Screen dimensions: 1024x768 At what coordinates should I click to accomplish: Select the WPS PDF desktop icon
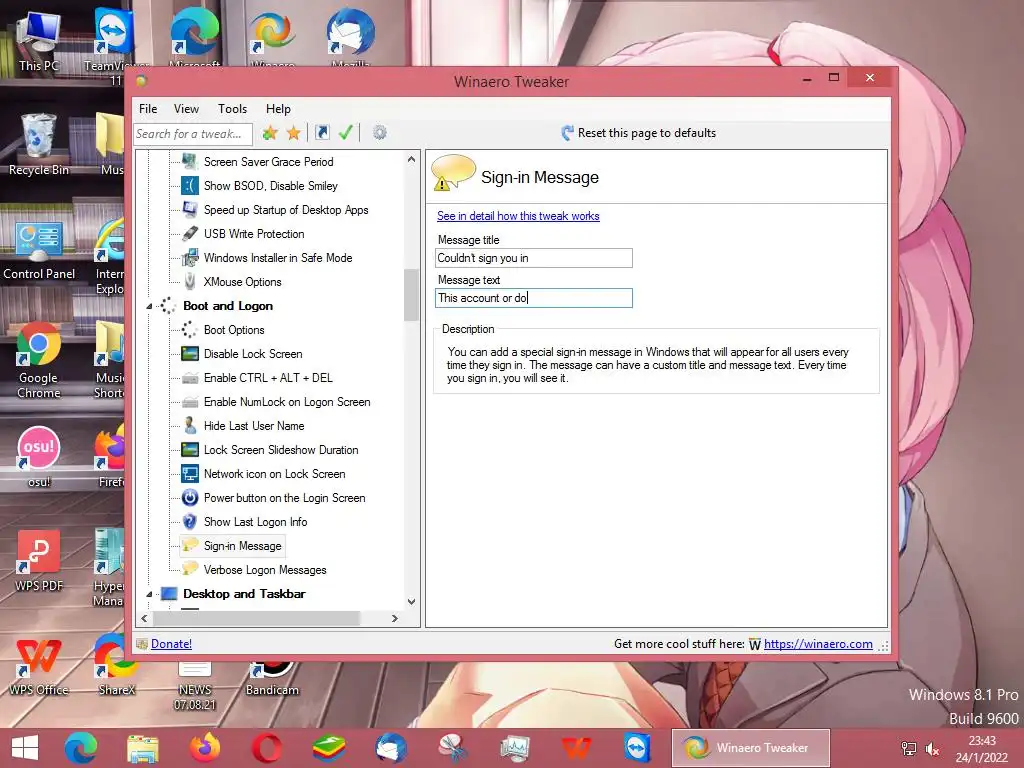(39, 562)
